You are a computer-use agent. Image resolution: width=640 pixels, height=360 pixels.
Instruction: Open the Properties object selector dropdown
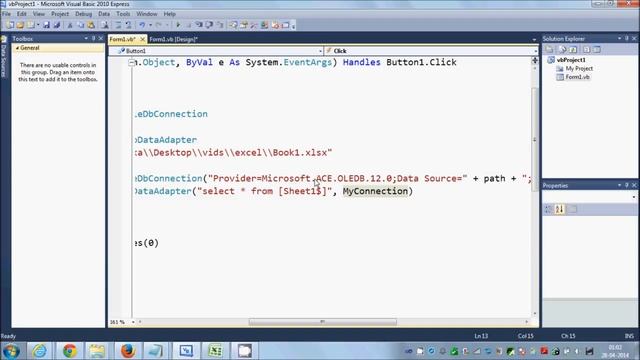[x=633, y=197]
